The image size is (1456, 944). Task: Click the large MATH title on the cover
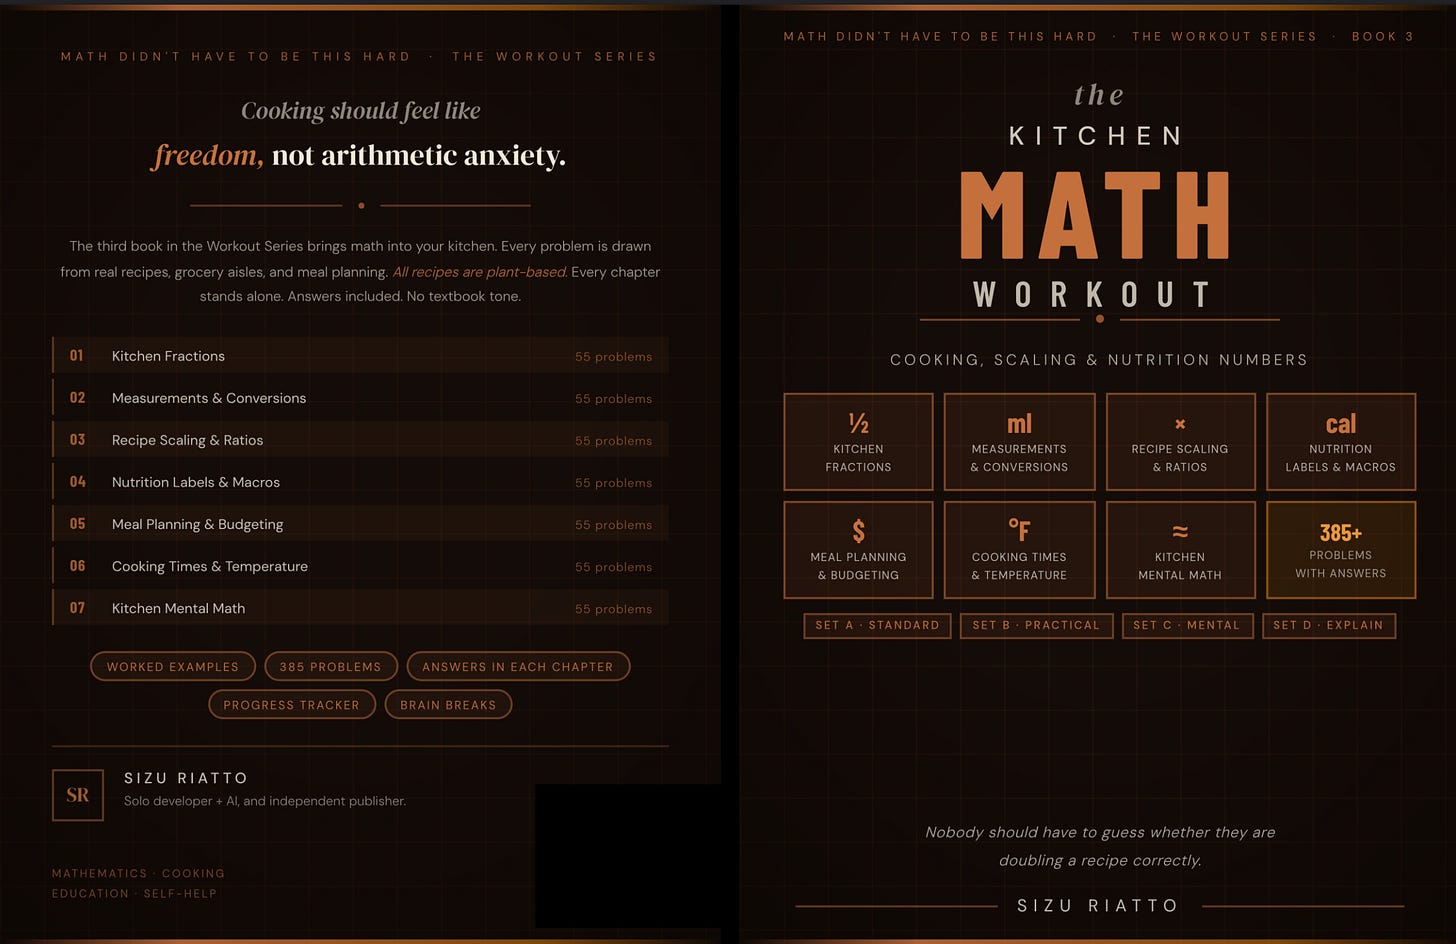point(1096,216)
